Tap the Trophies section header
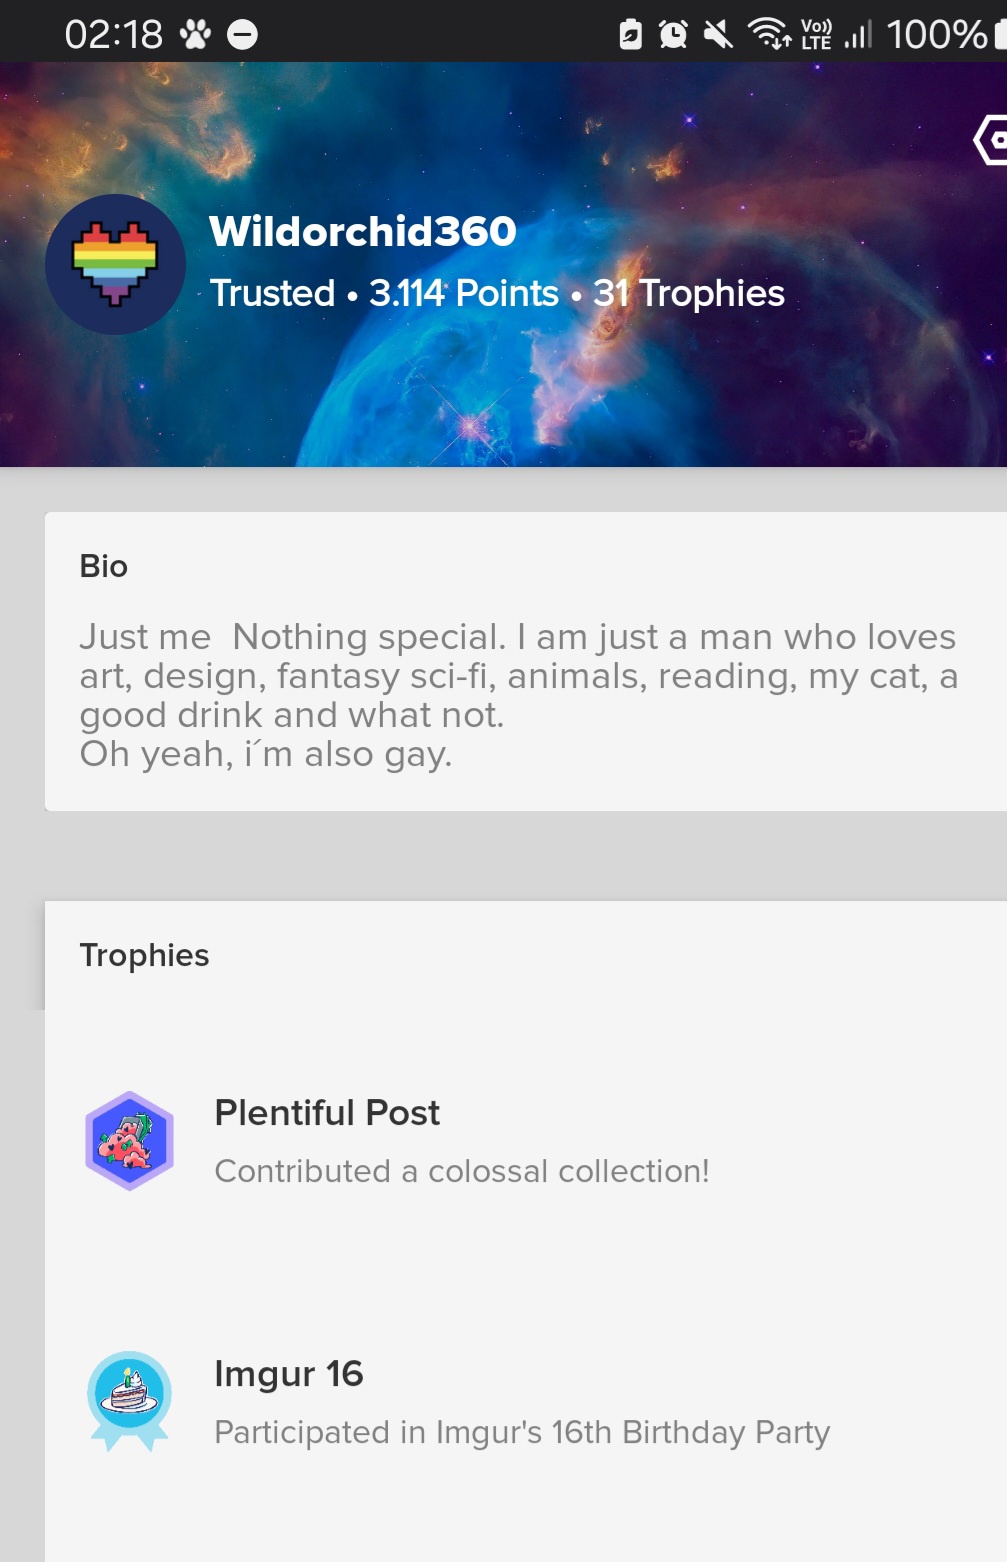This screenshot has height=1562, width=1007. point(144,955)
